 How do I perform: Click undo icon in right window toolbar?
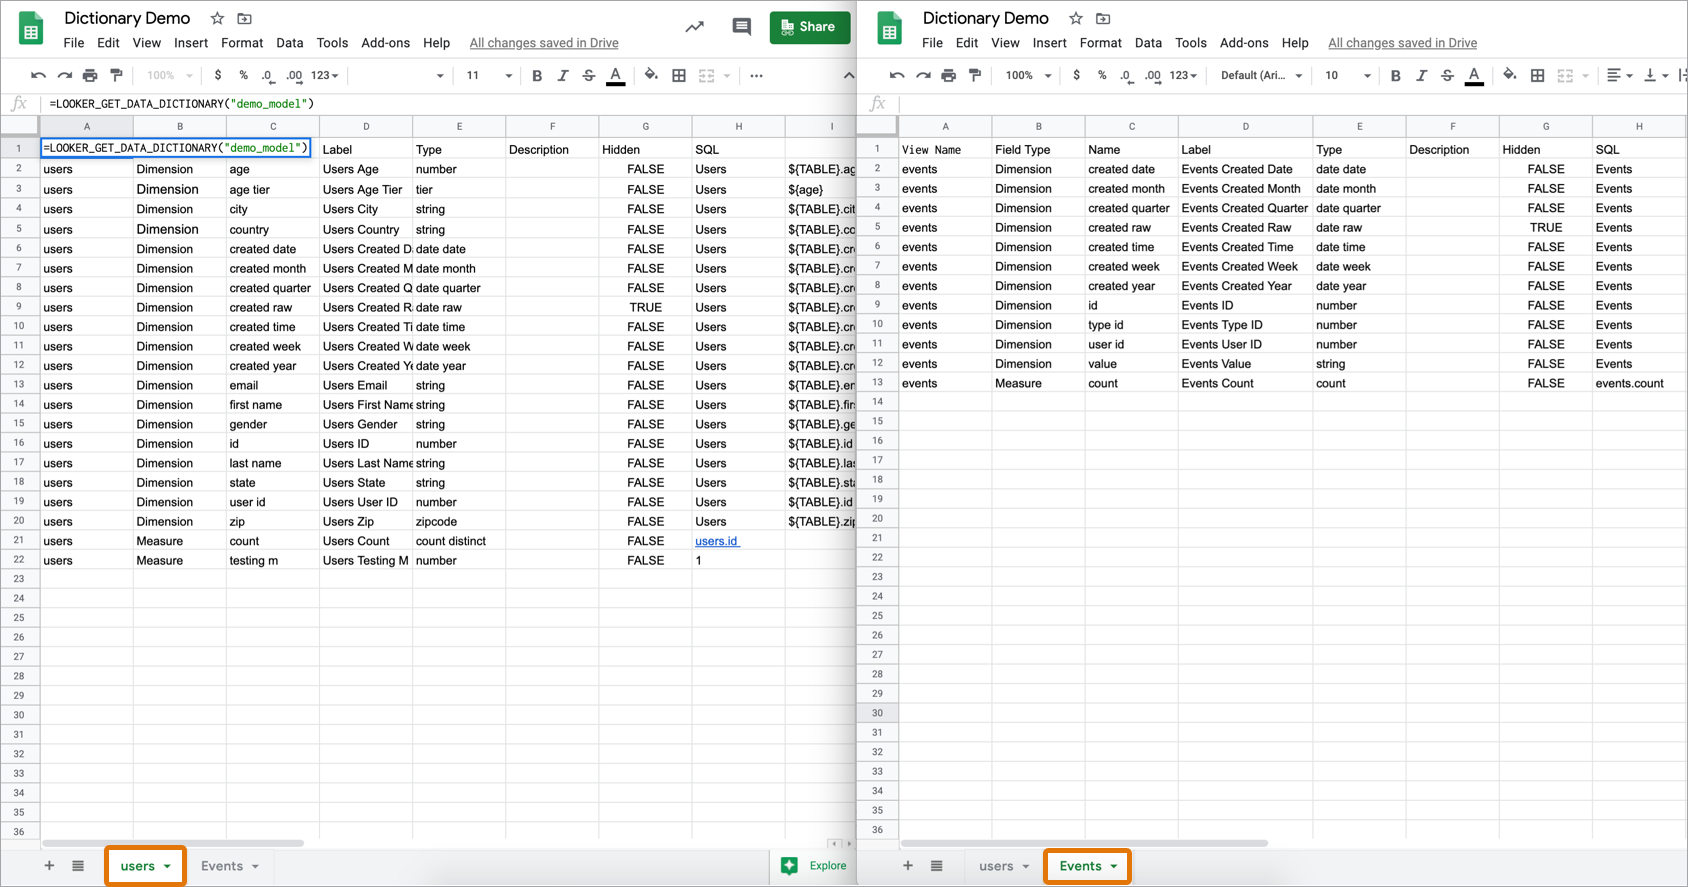[897, 75]
